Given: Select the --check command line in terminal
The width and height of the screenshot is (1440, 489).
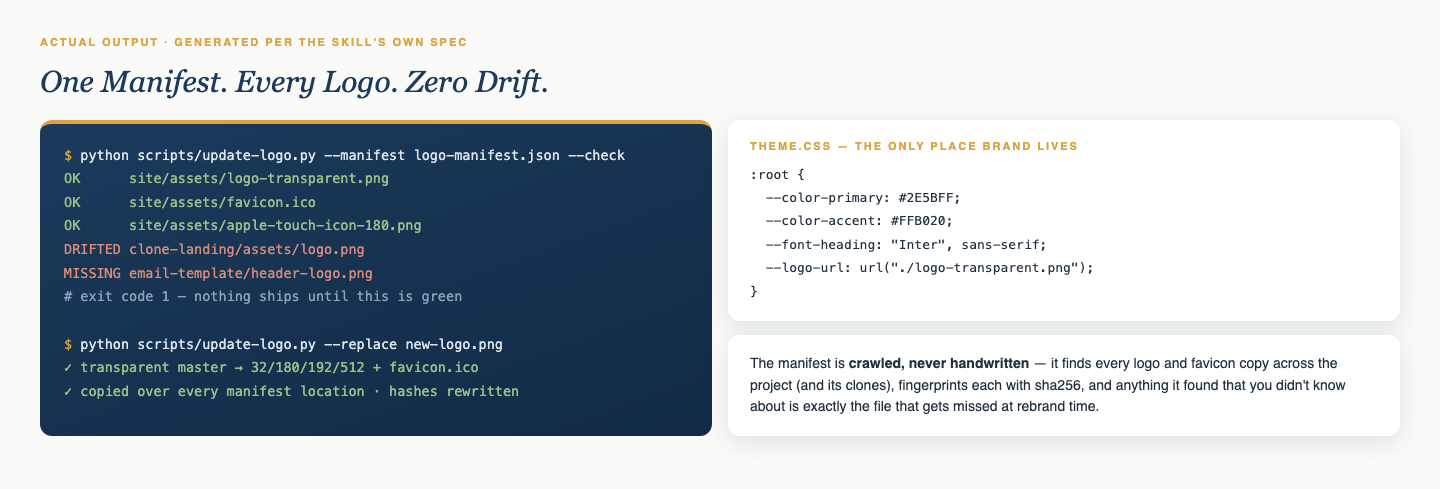Looking at the screenshot, I should tap(345, 156).
